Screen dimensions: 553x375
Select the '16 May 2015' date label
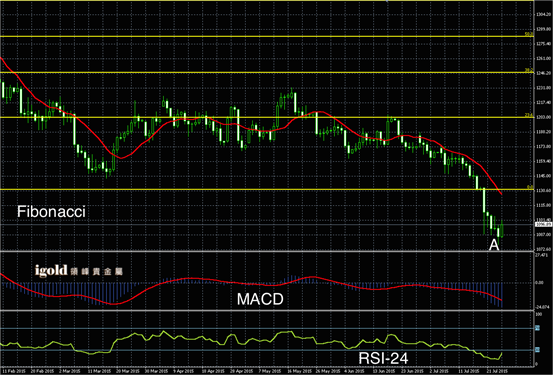coord(300,371)
